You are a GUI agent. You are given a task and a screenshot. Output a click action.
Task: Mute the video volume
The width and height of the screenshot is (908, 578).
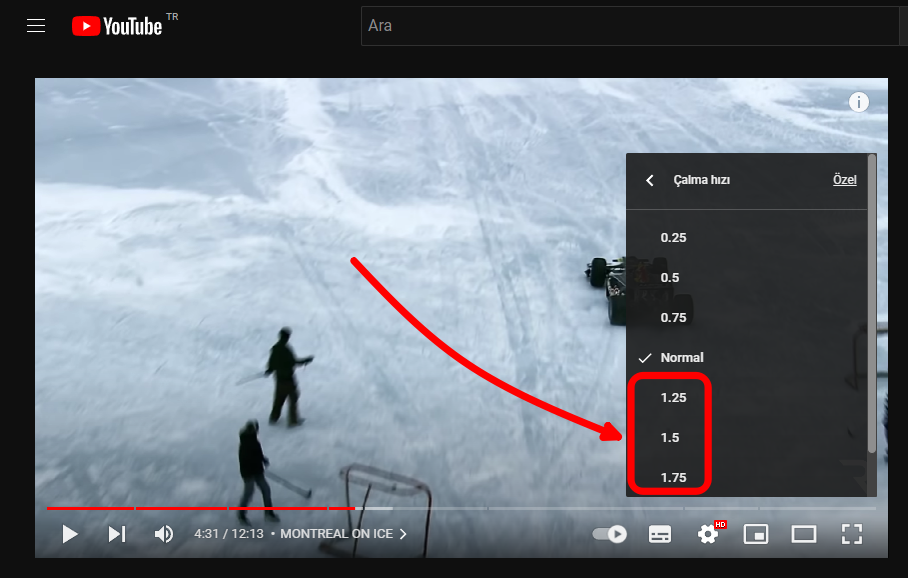(164, 534)
